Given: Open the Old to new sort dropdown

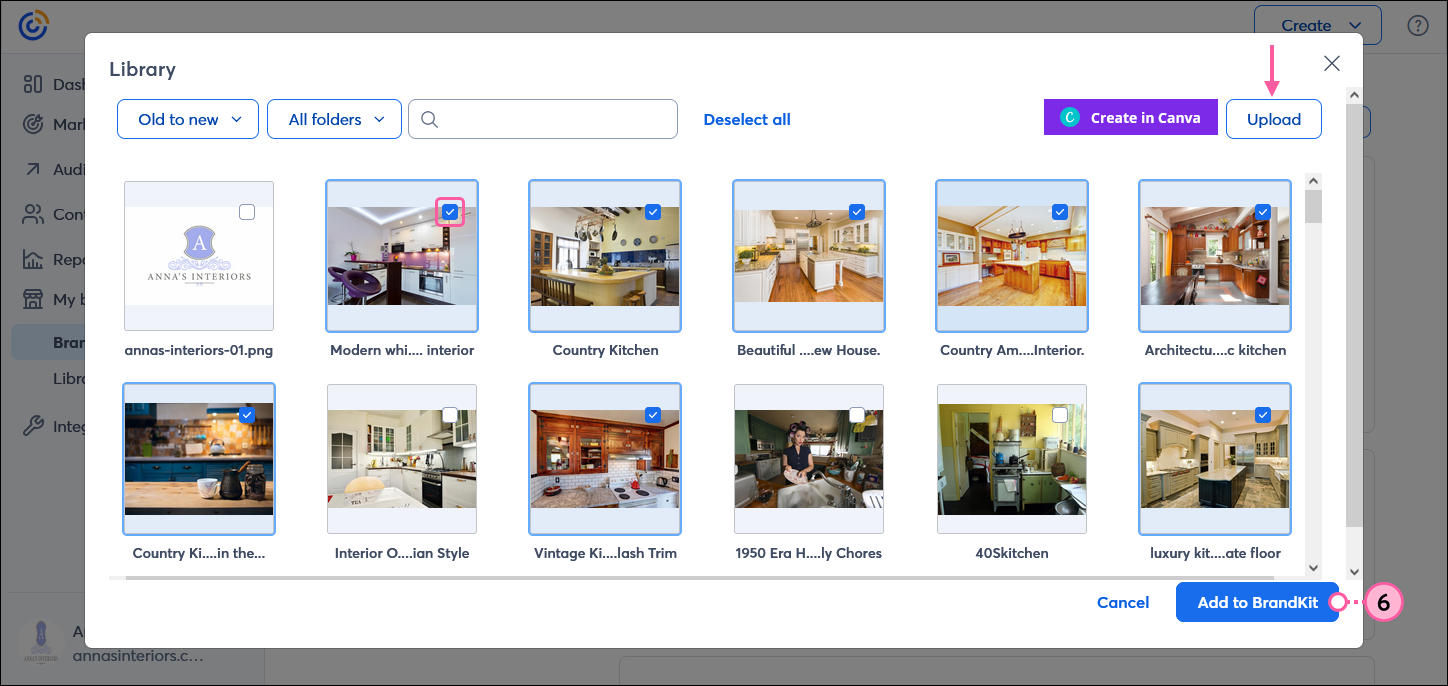Looking at the screenshot, I should (x=188, y=119).
